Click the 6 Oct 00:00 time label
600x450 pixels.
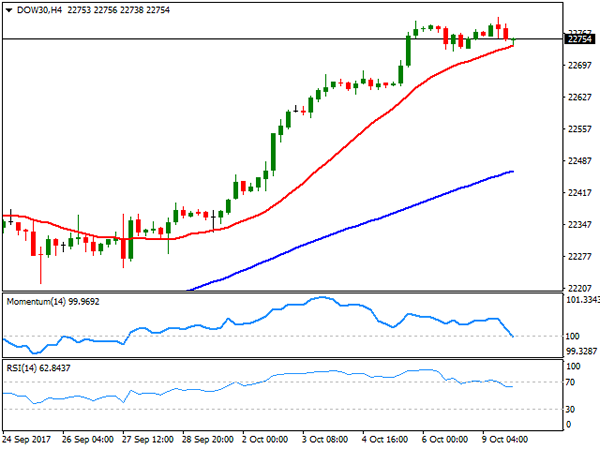(x=445, y=439)
